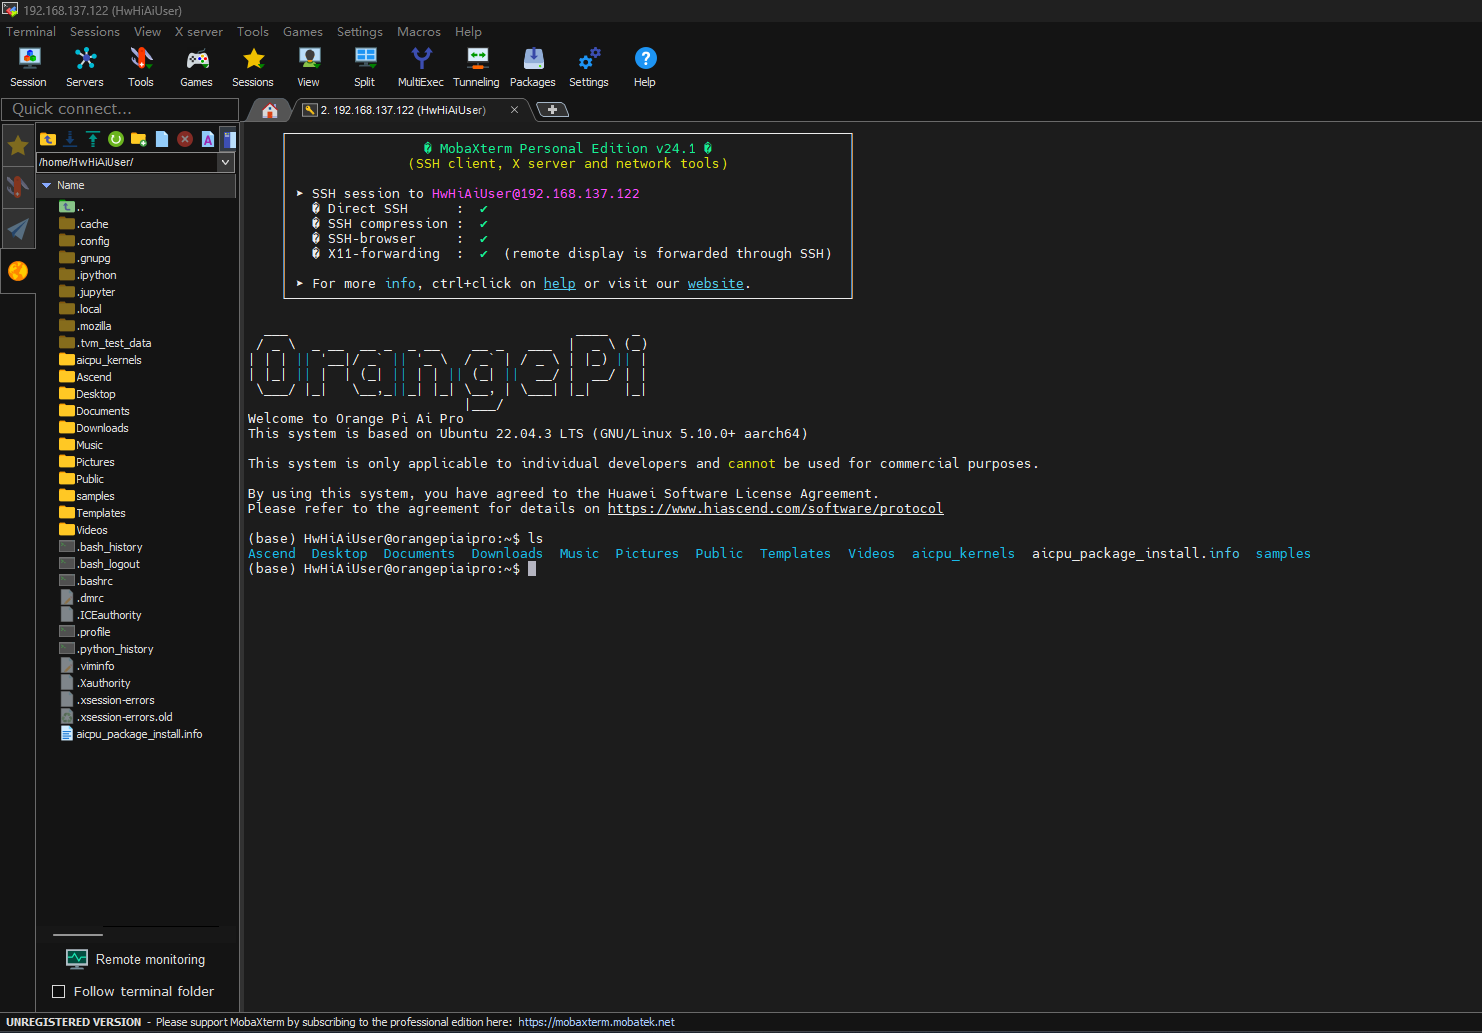This screenshot has height=1033, width=1482.
Task: Delete selected file with red X icon
Action: click(x=185, y=139)
